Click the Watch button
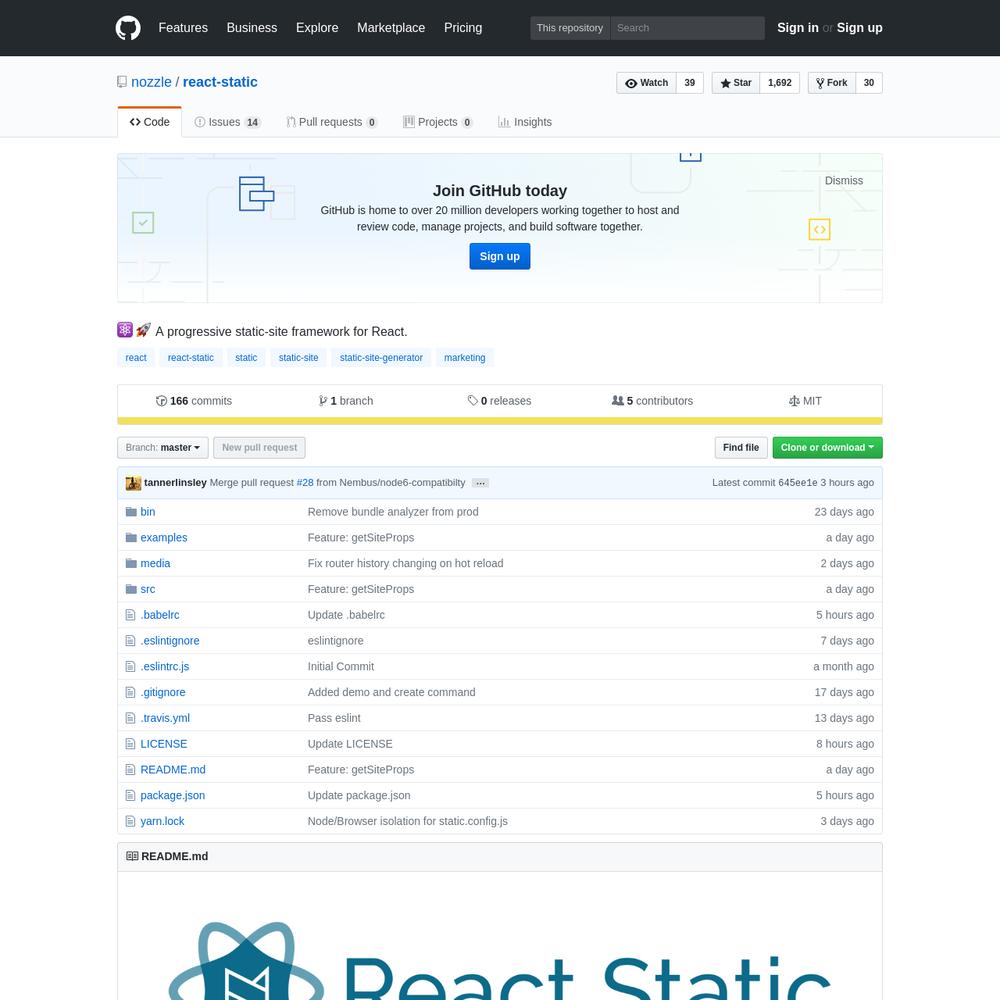The image size is (1000, 1000). pos(646,83)
